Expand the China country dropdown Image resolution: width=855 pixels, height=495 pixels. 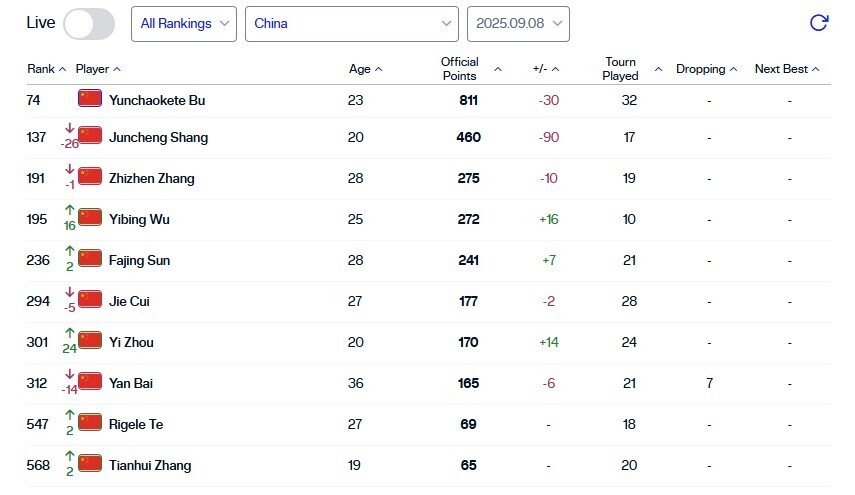point(352,23)
